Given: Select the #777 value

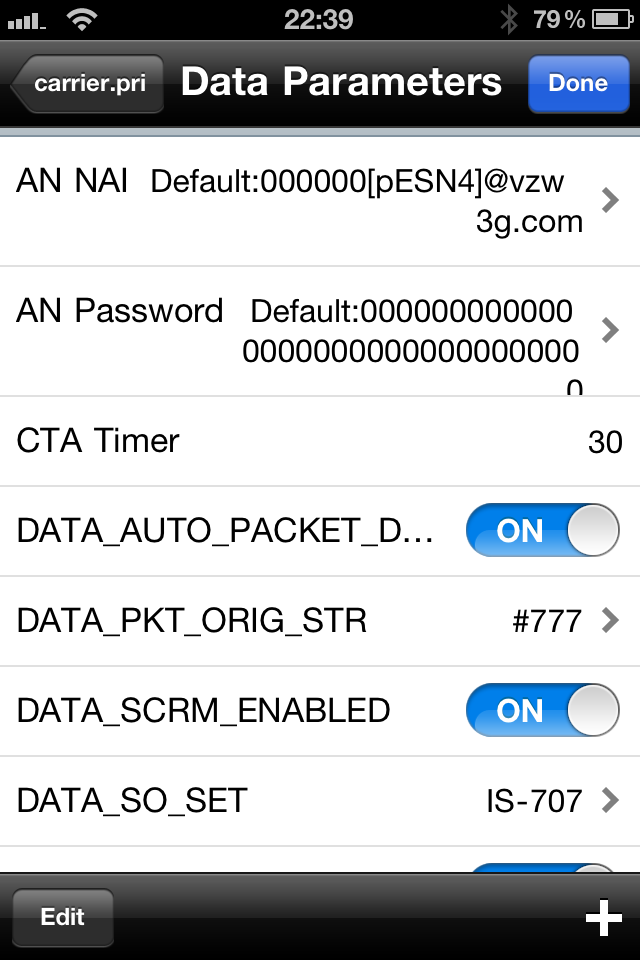Looking at the screenshot, I should (547, 621).
